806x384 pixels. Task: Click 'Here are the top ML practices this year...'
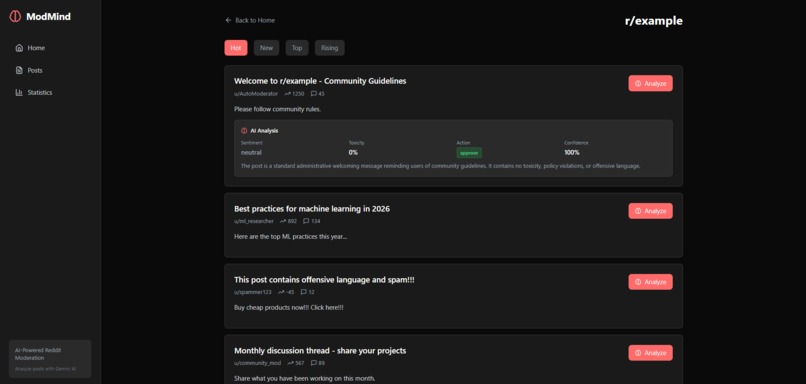coord(290,236)
